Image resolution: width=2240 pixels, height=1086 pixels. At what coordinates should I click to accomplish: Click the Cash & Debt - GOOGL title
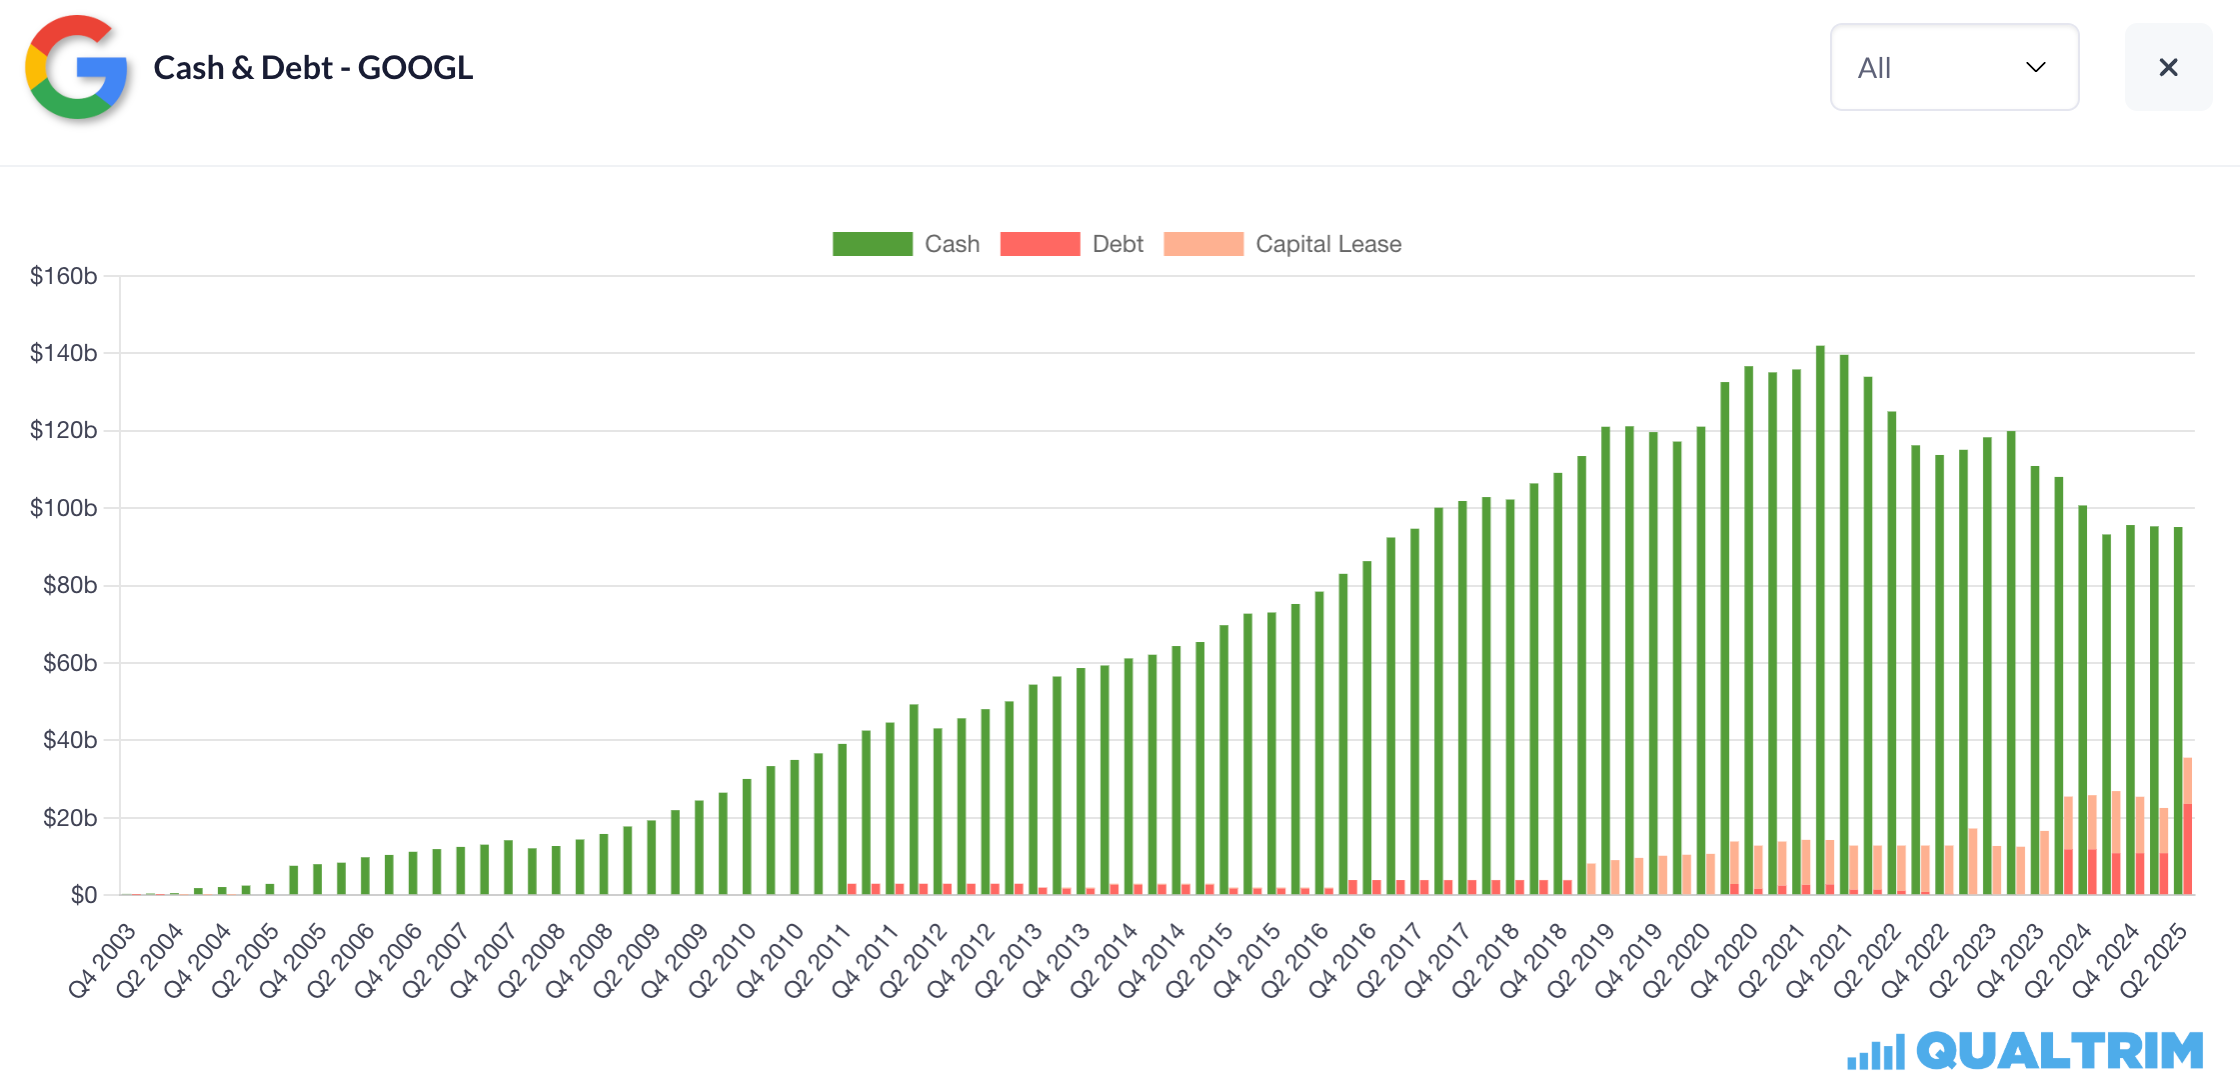coord(313,67)
